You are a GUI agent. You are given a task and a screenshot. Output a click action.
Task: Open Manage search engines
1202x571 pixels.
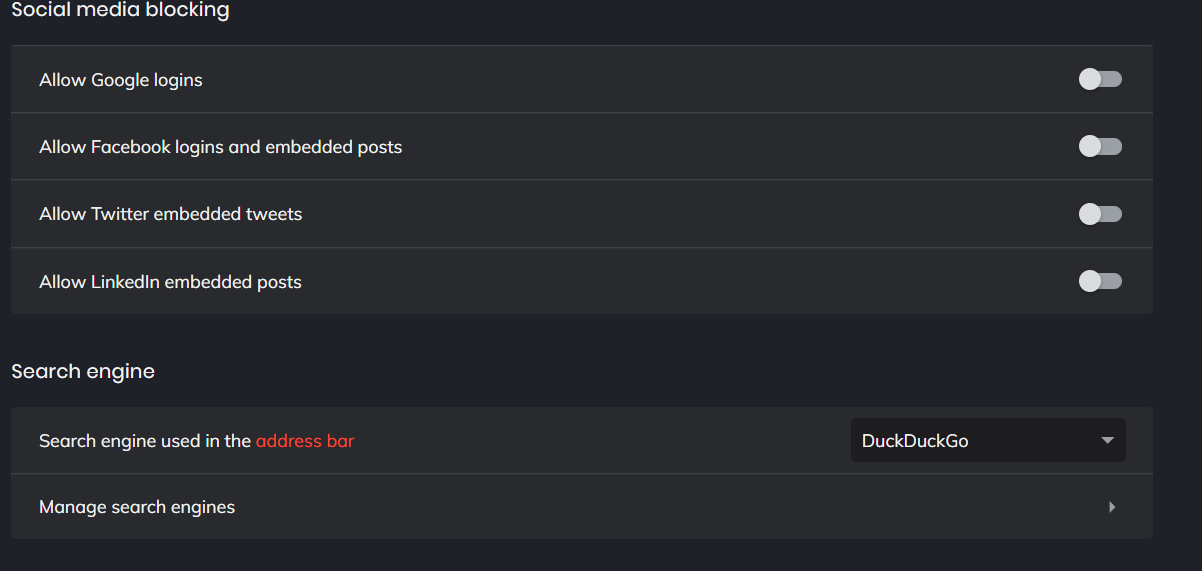(137, 507)
